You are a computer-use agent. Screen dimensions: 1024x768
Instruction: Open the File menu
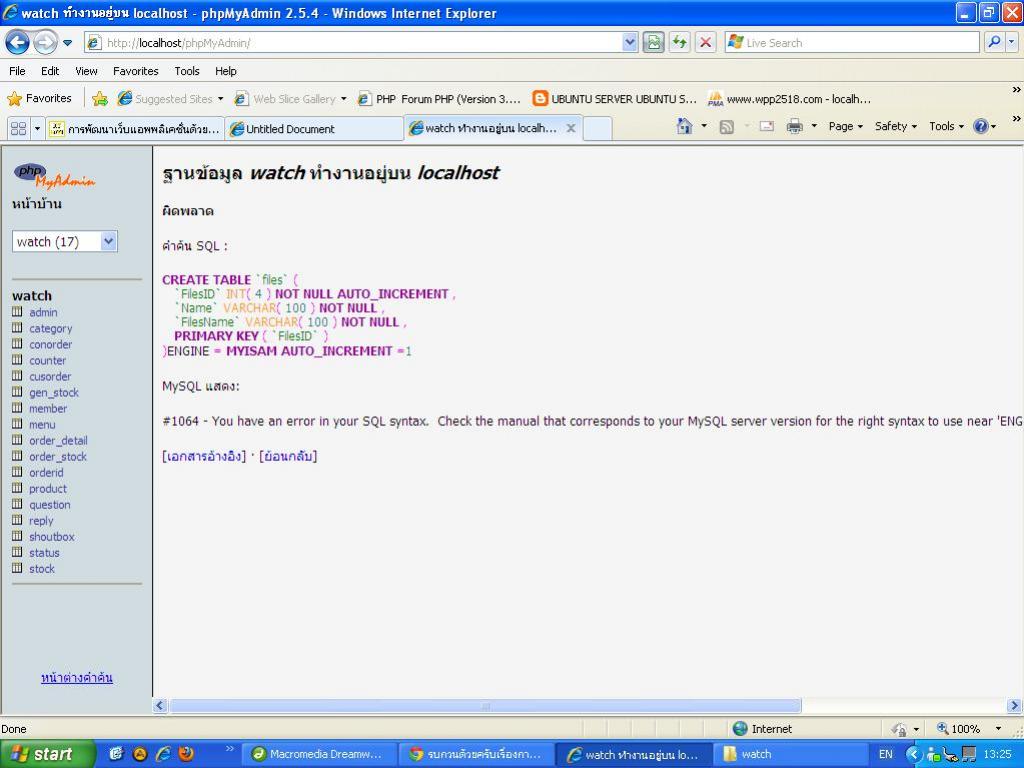tap(18, 71)
